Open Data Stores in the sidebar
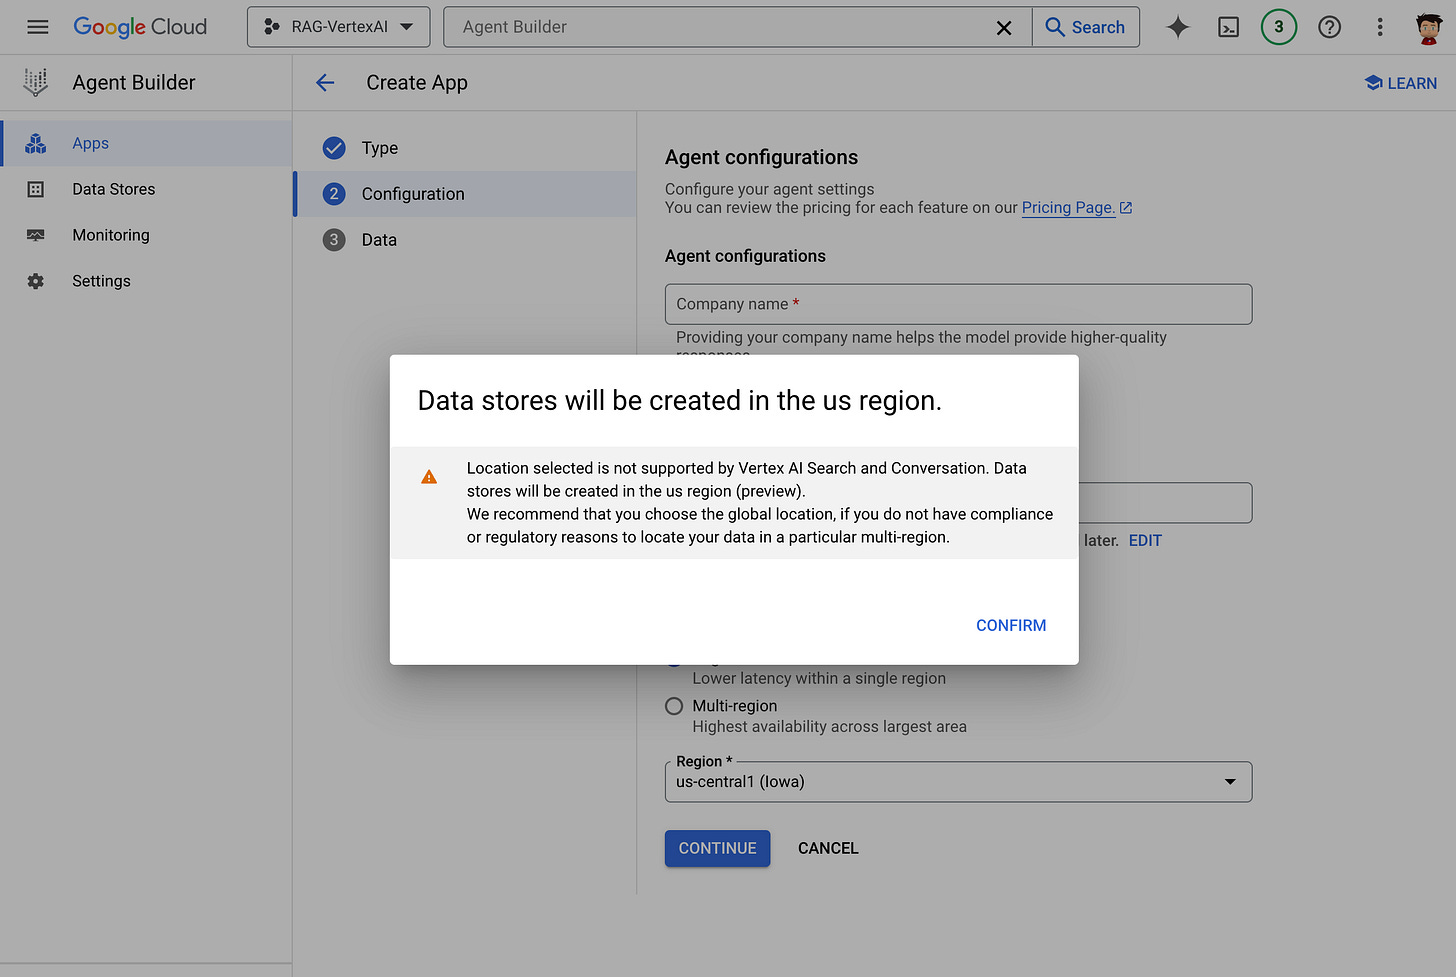 146,189
